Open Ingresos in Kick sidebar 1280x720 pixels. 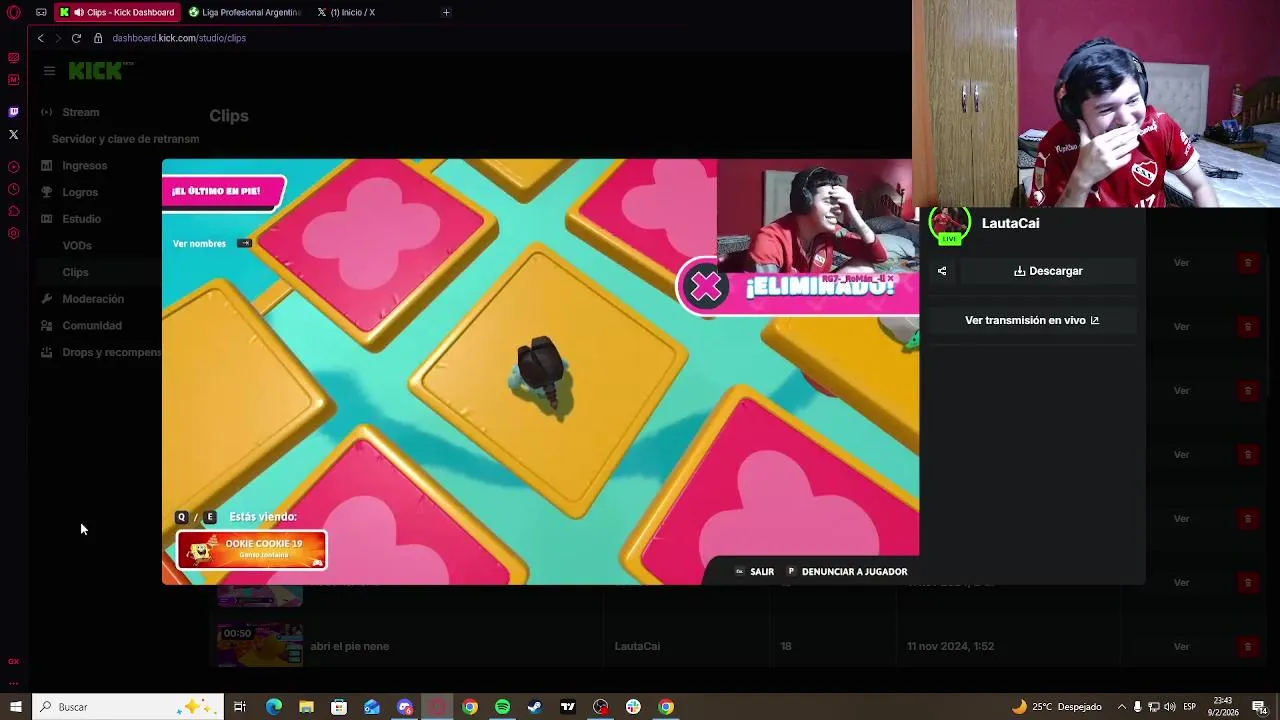(84, 166)
